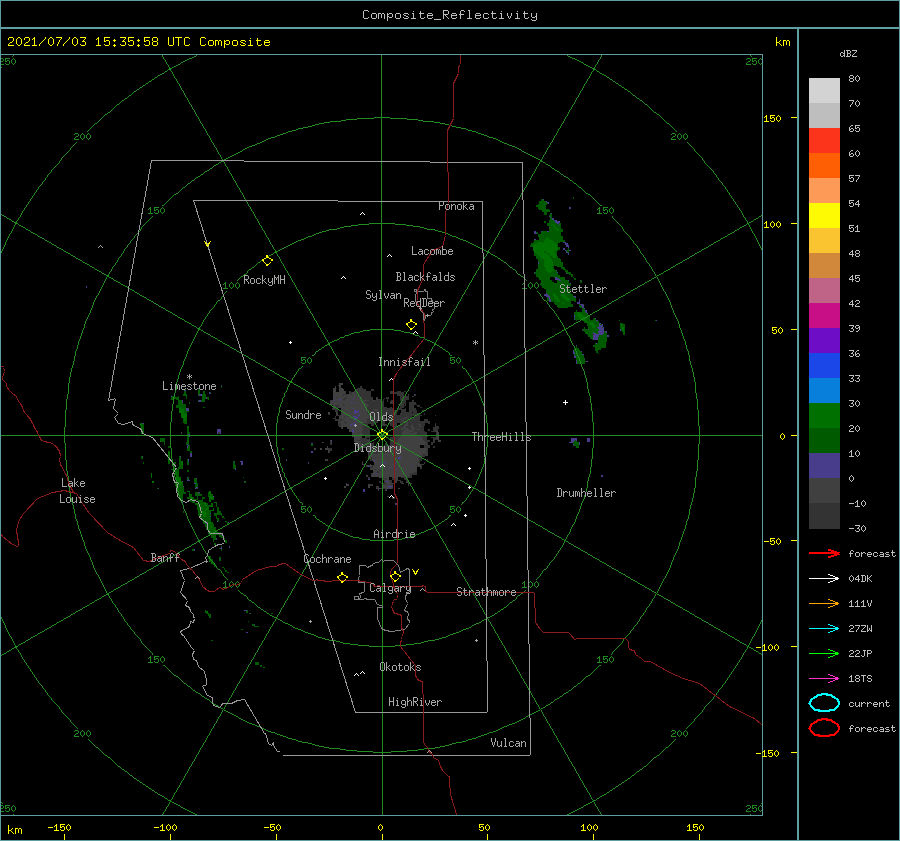Click the Banff label

tap(165, 557)
